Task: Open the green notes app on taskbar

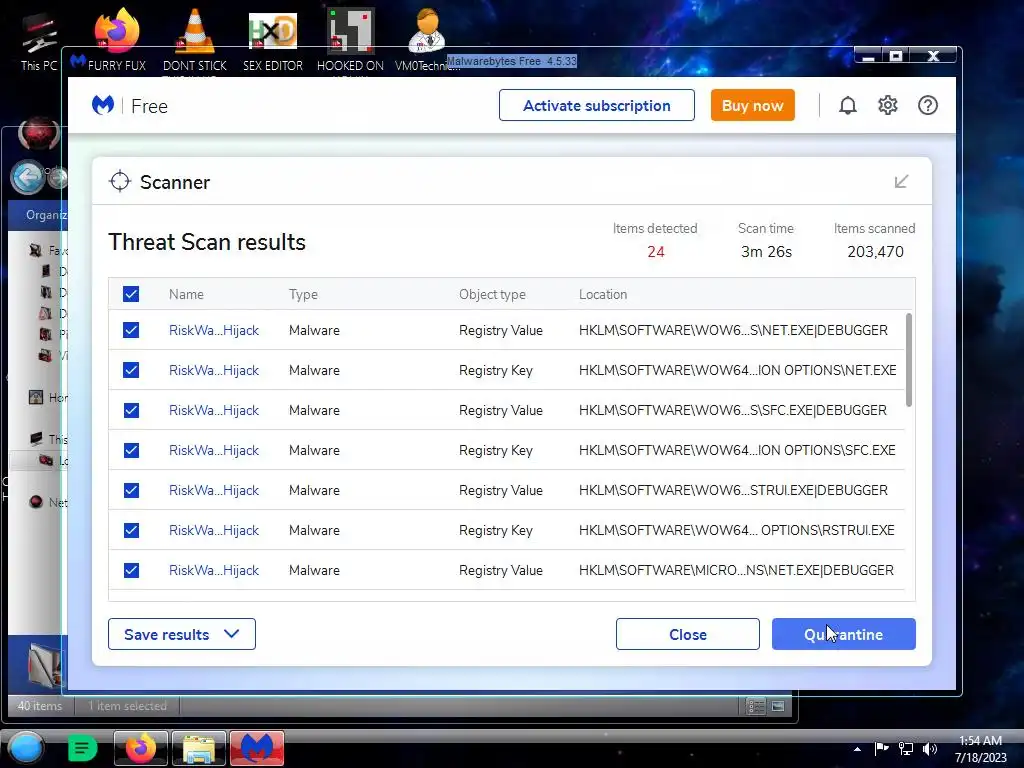Action: (x=82, y=748)
